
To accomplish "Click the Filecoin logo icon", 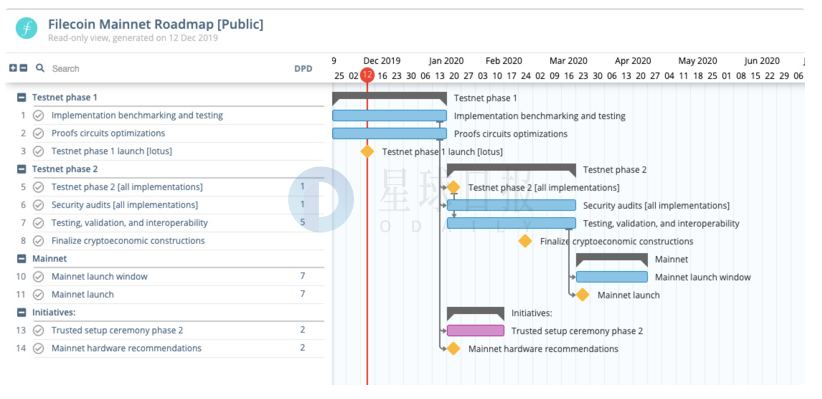I will (x=26, y=28).
